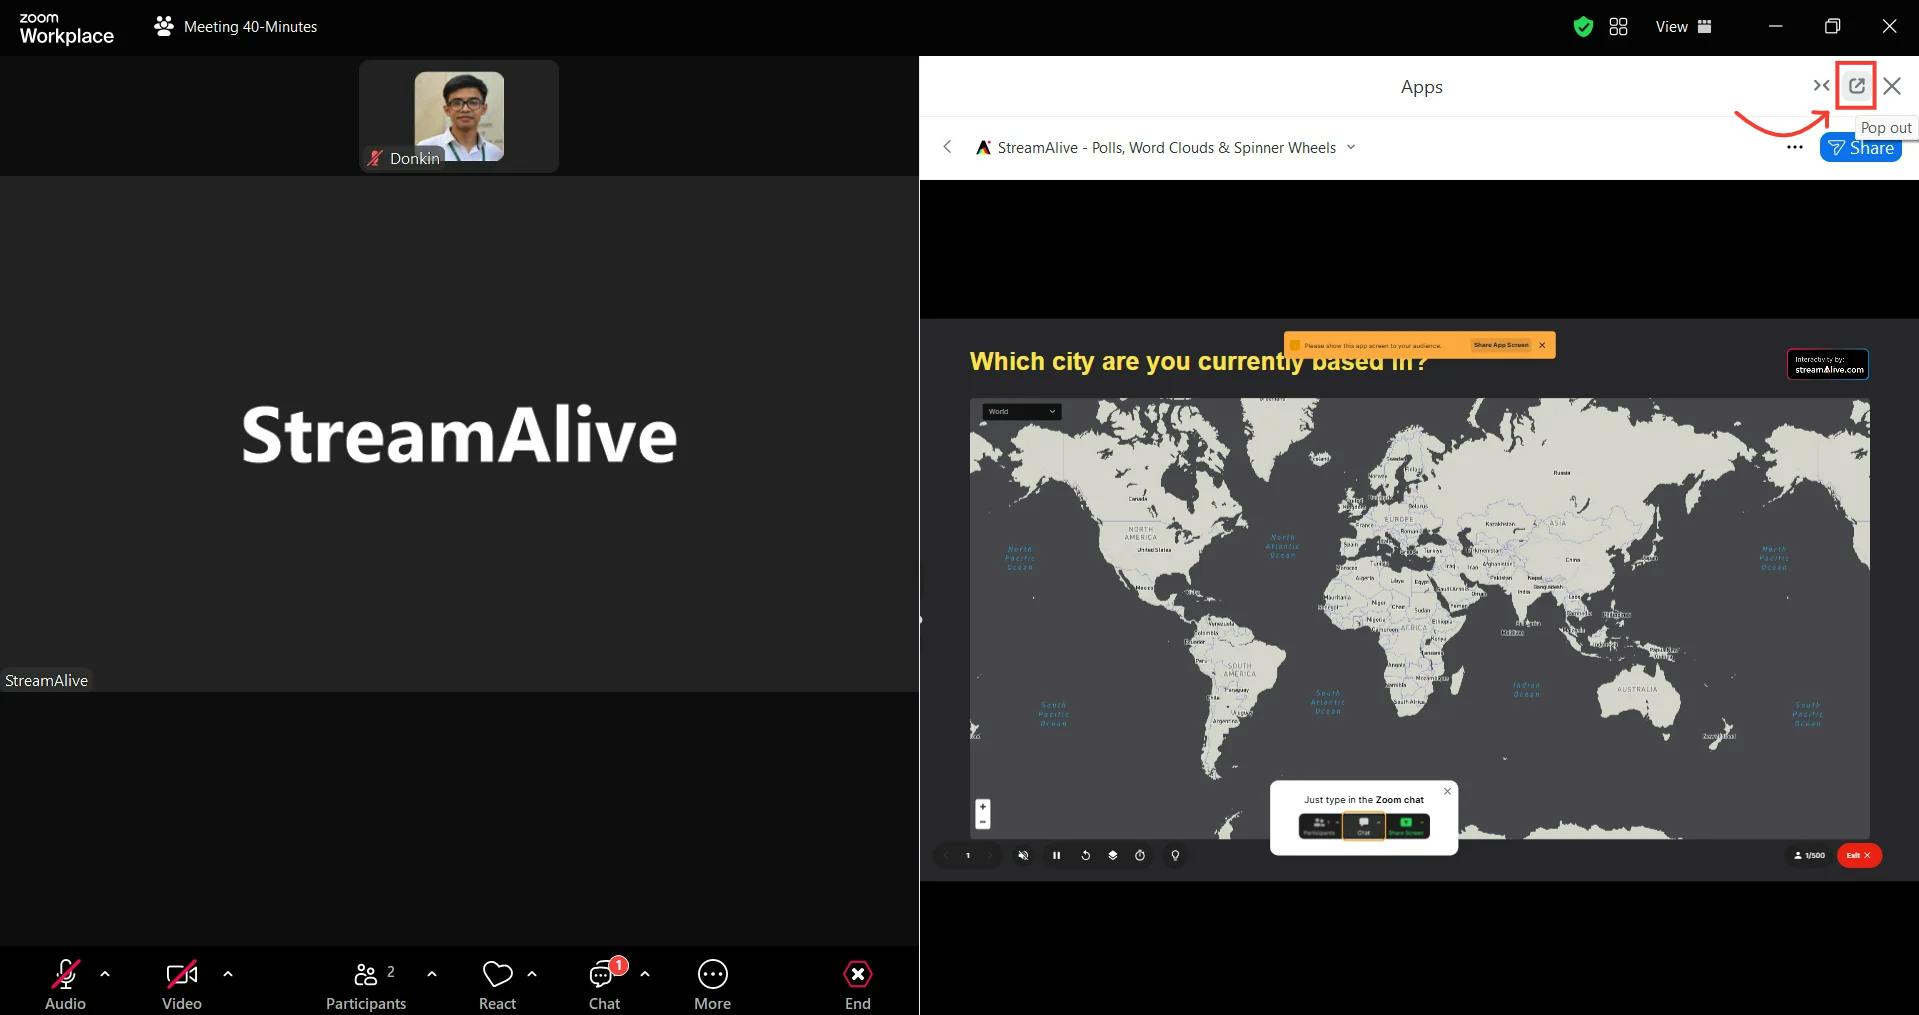
Task: Open the layers icon in StreamAlive toolbar
Action: tap(1112, 856)
